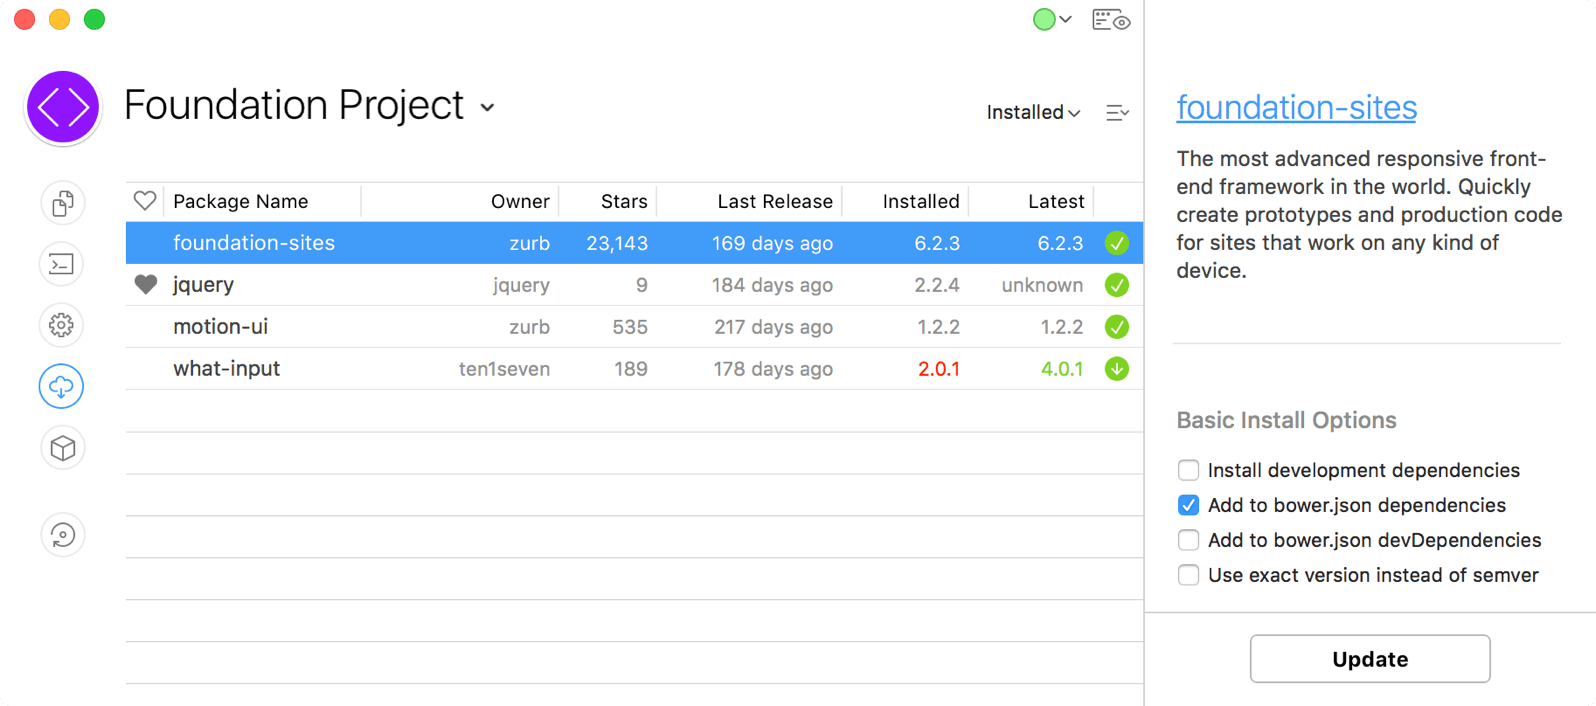
Task: Uncheck Add to bower.json dependencies
Action: click(1188, 505)
